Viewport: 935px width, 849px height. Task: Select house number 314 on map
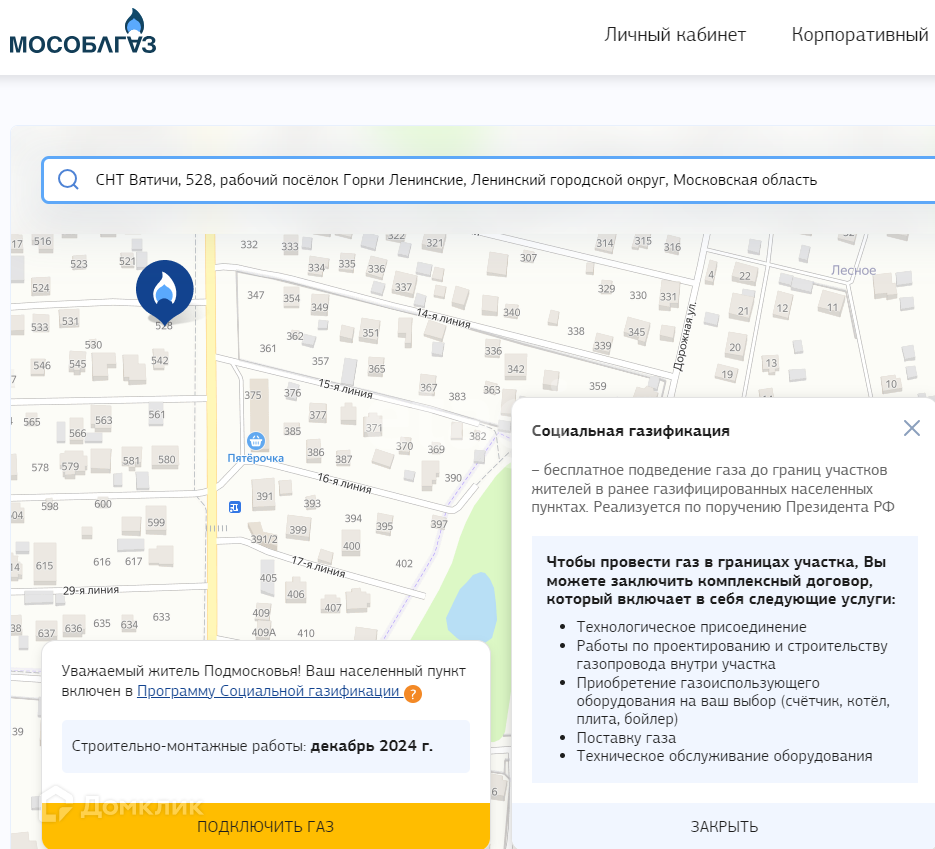coord(605,243)
